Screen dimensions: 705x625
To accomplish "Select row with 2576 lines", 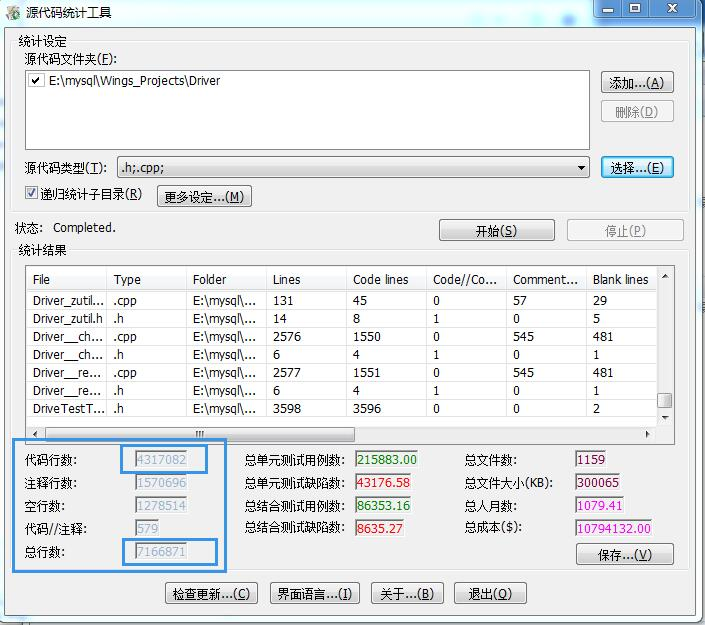I will (341, 337).
